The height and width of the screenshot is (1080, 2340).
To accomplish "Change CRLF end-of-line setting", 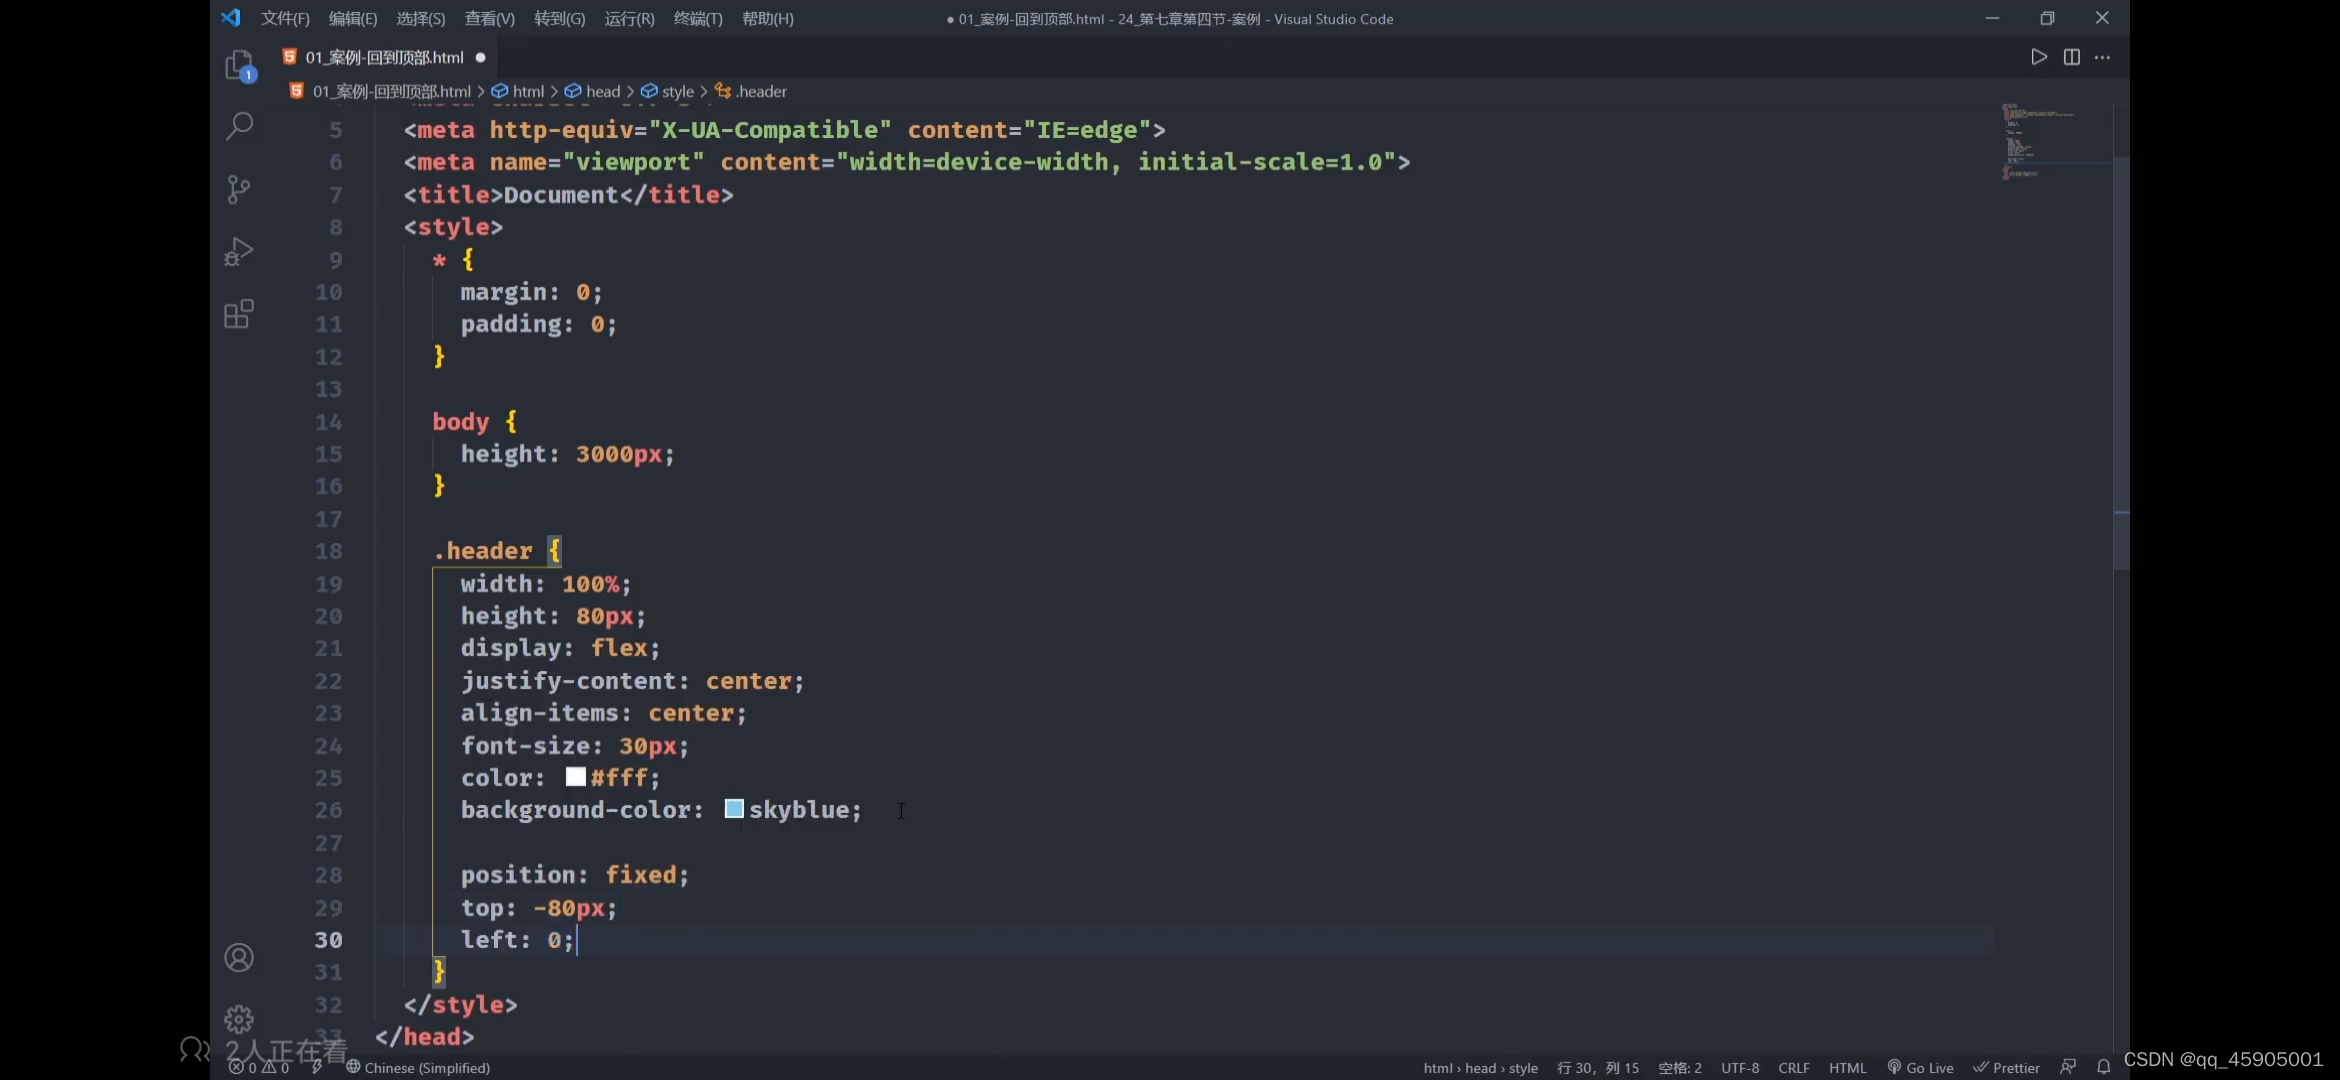I will (1793, 1067).
